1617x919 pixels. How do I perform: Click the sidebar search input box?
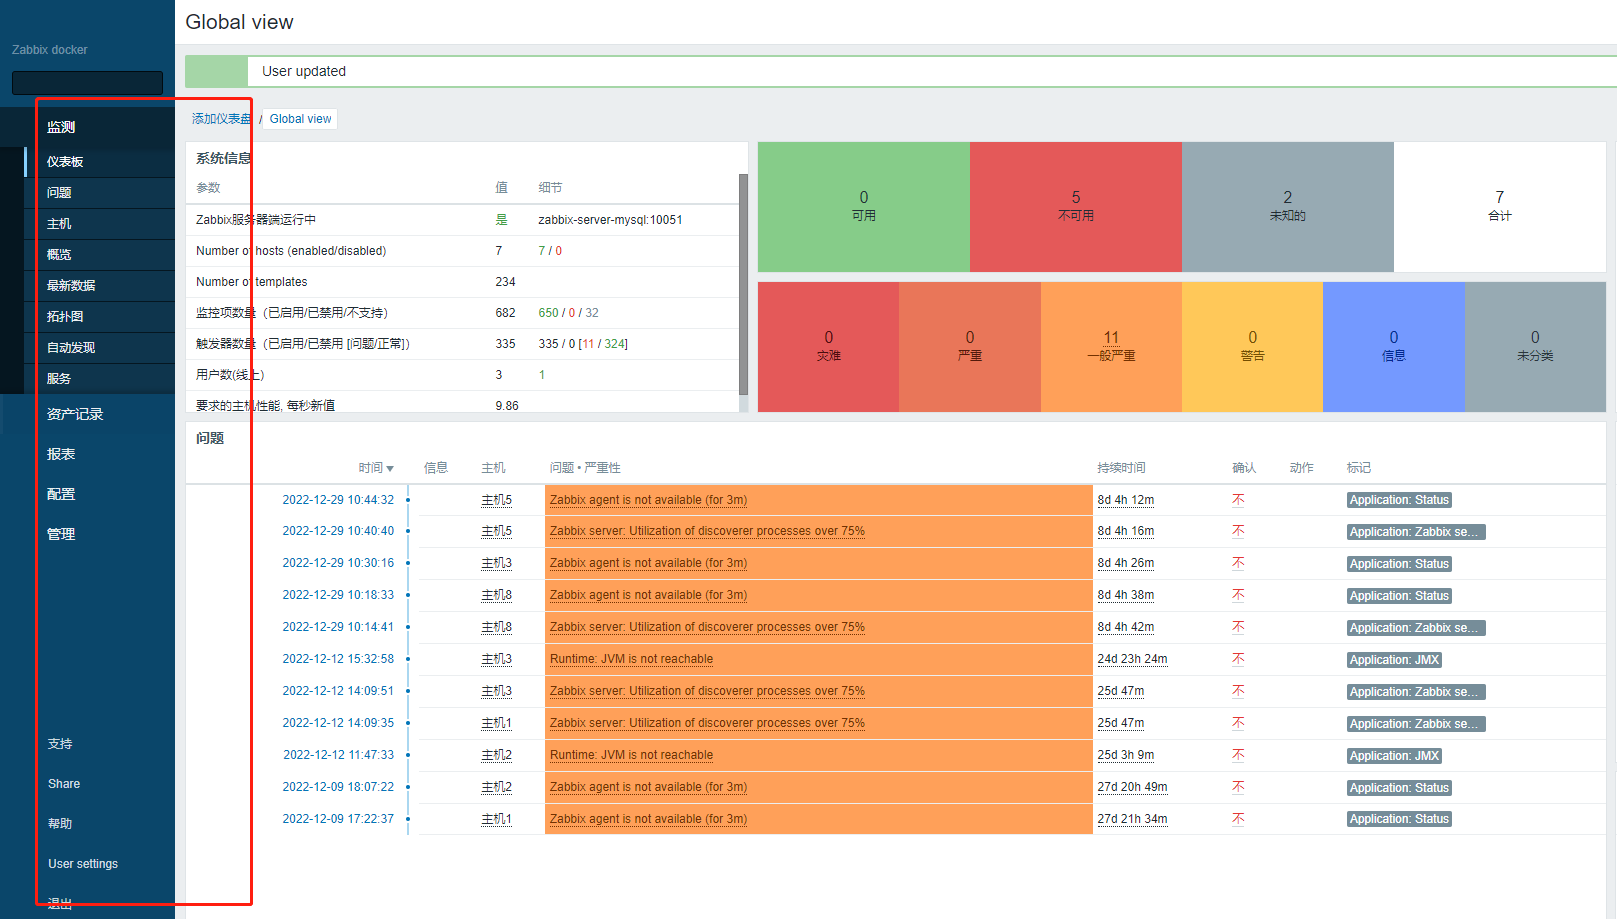click(87, 82)
